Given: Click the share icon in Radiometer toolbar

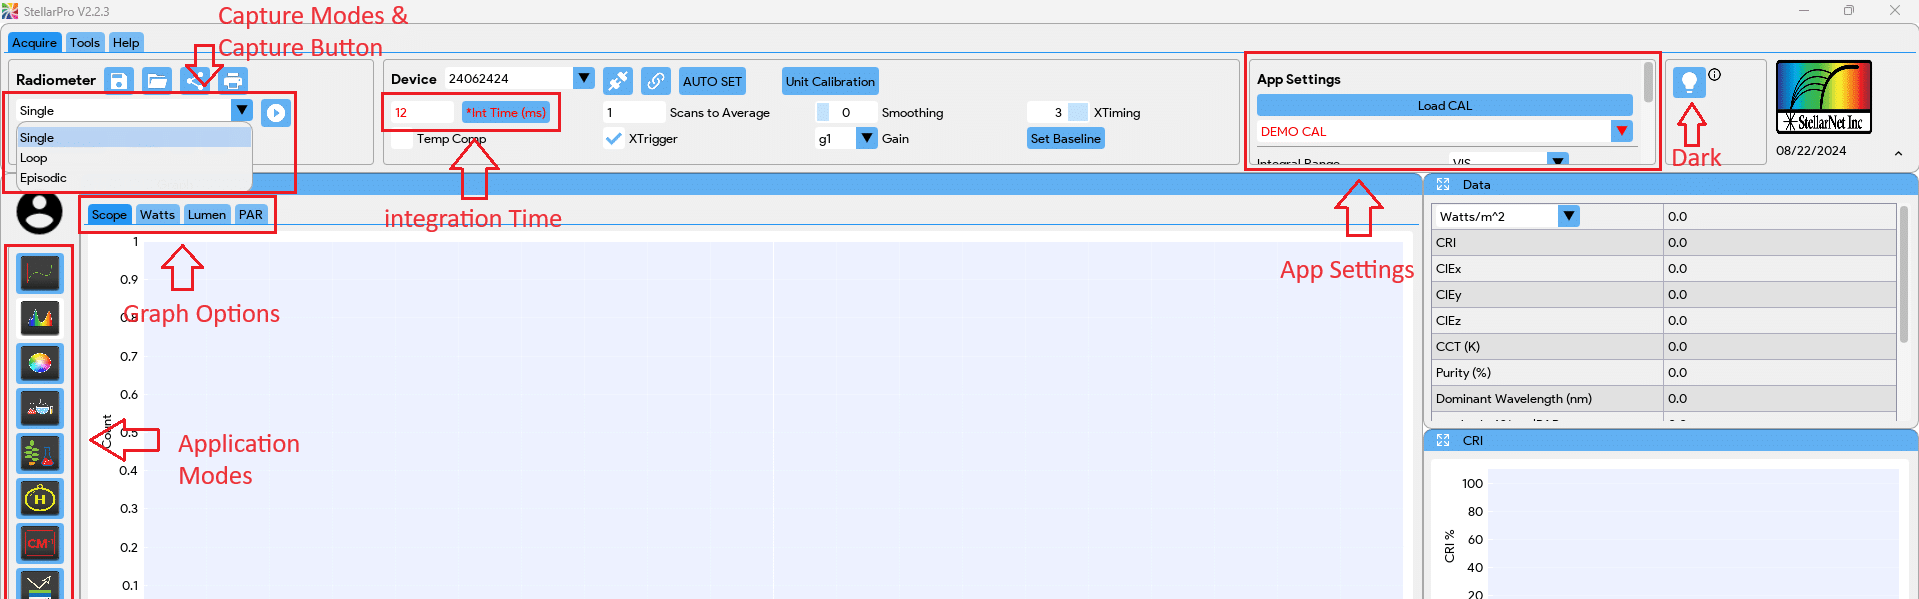Looking at the screenshot, I should [196, 80].
